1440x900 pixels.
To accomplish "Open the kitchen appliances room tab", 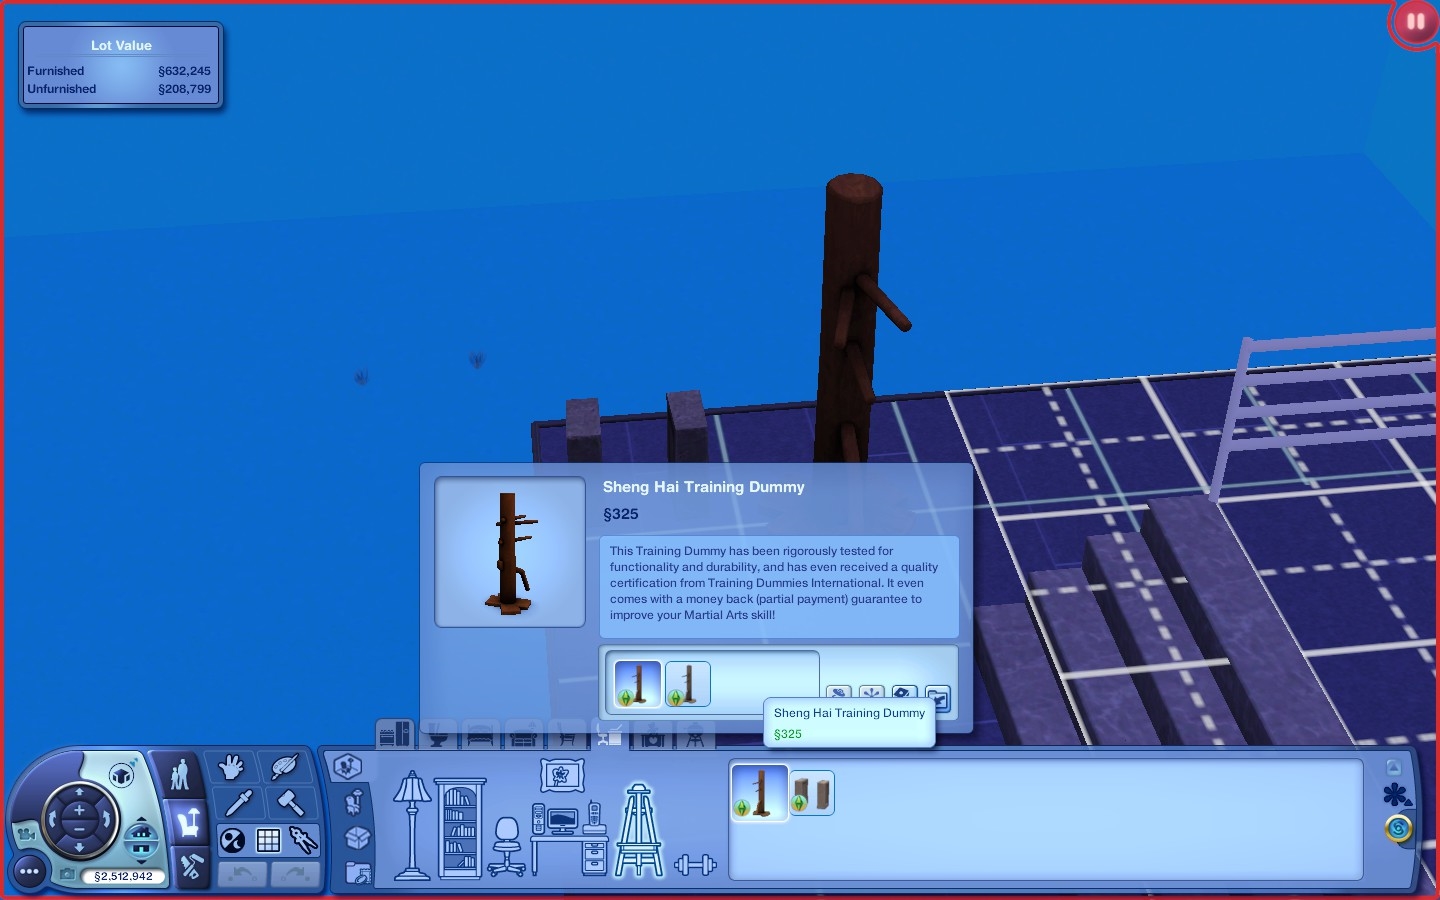I will coord(395,735).
